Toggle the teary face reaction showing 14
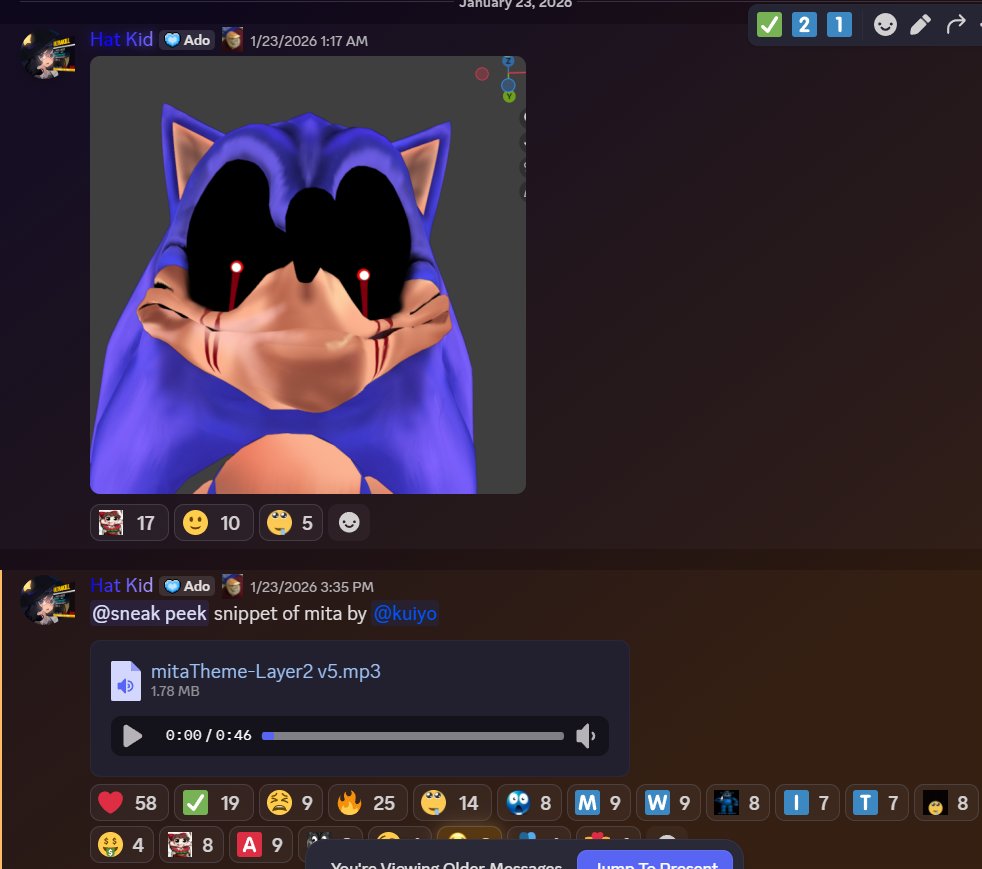The width and height of the screenshot is (982, 869). click(452, 803)
